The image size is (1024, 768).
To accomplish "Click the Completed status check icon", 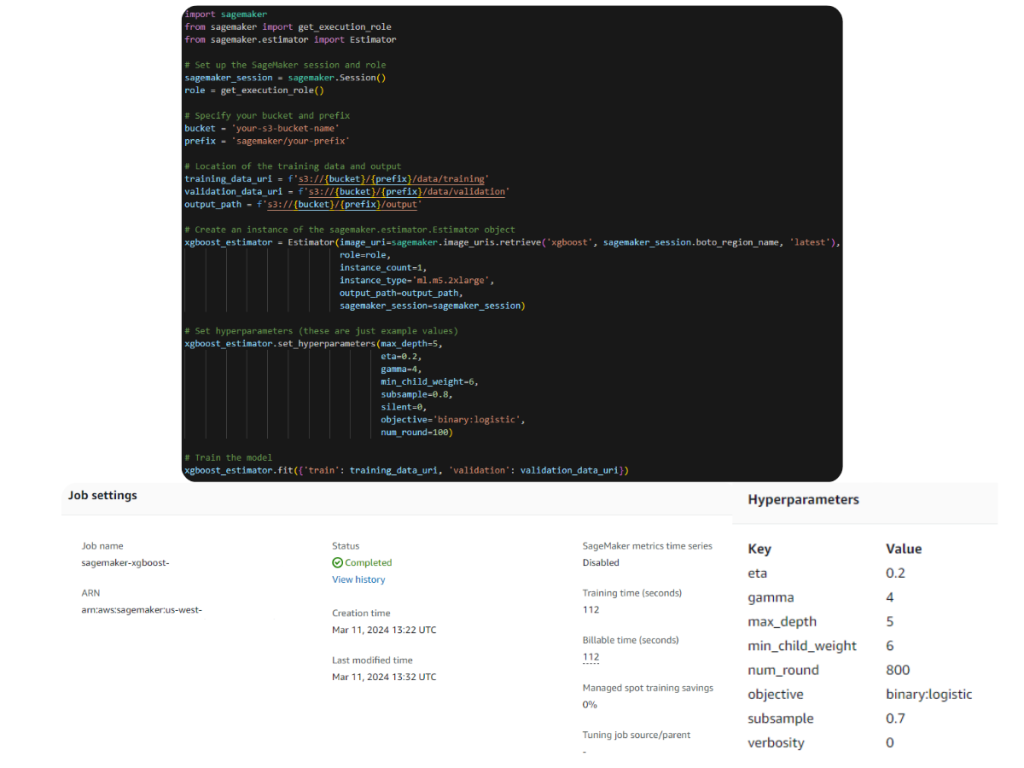I will [338, 562].
